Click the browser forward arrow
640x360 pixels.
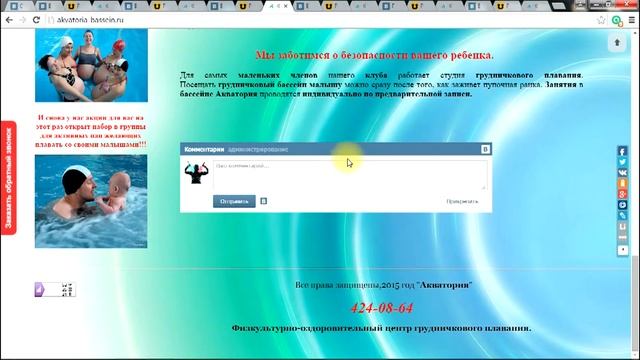(x=23, y=20)
